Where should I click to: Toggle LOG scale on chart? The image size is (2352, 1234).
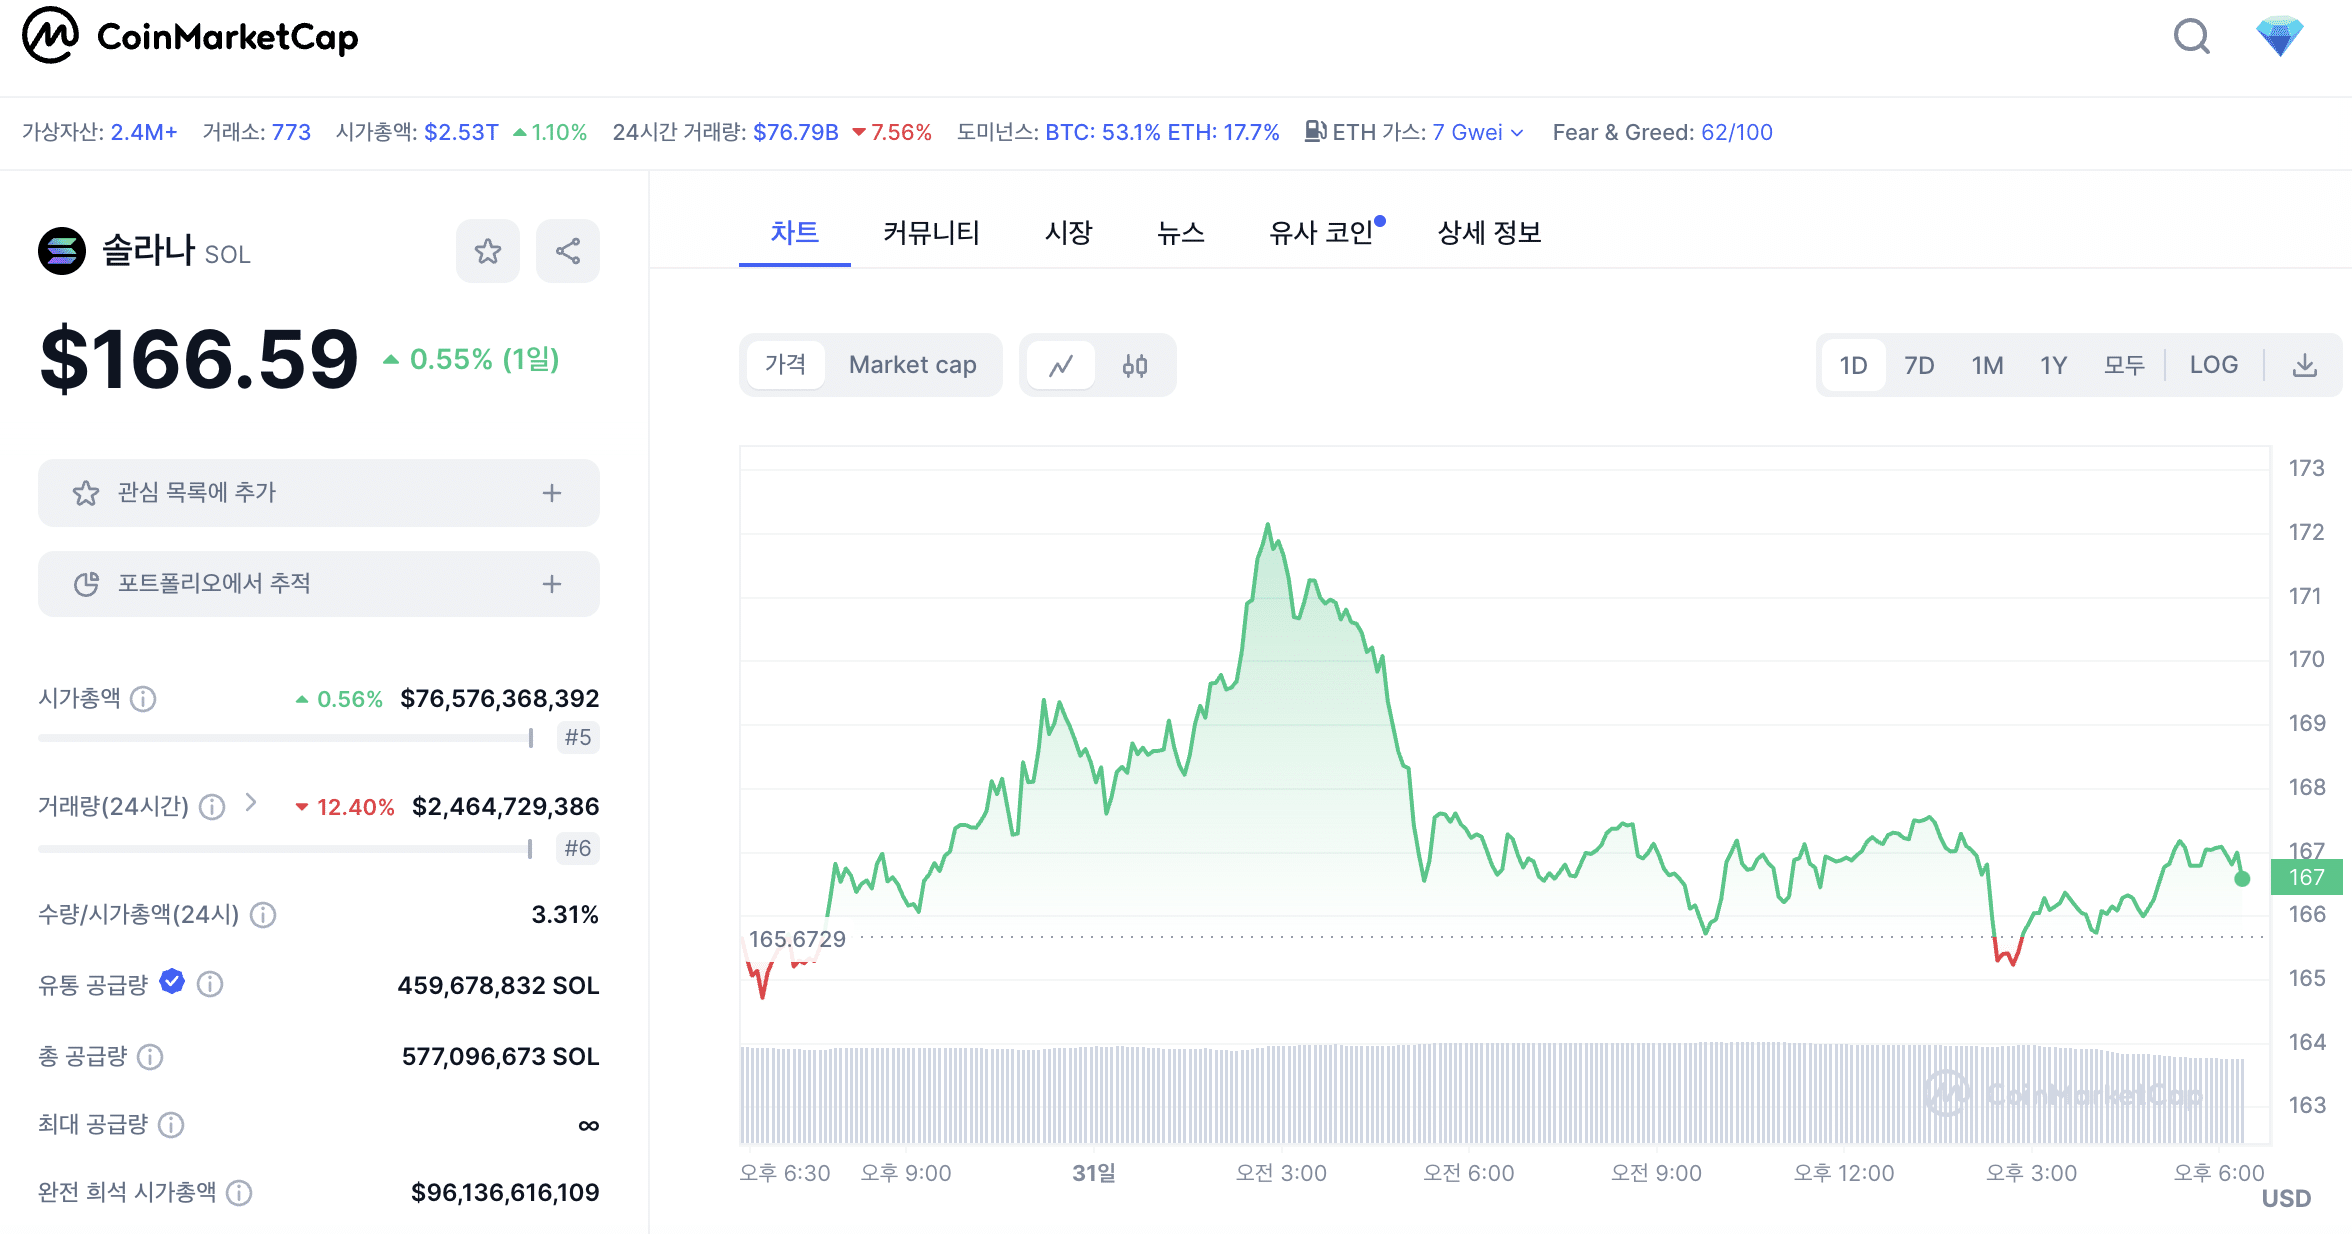pos(2214,365)
